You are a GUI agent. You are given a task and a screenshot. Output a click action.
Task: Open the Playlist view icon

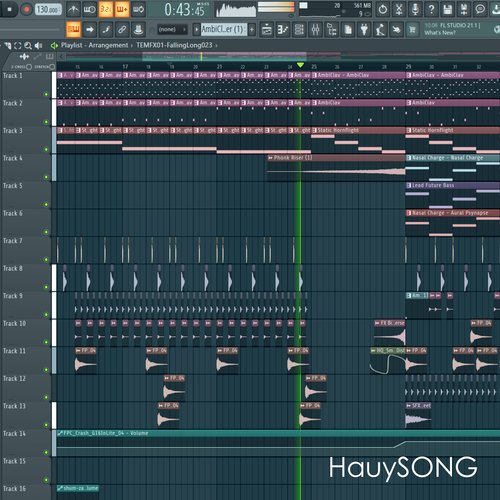tap(266, 30)
